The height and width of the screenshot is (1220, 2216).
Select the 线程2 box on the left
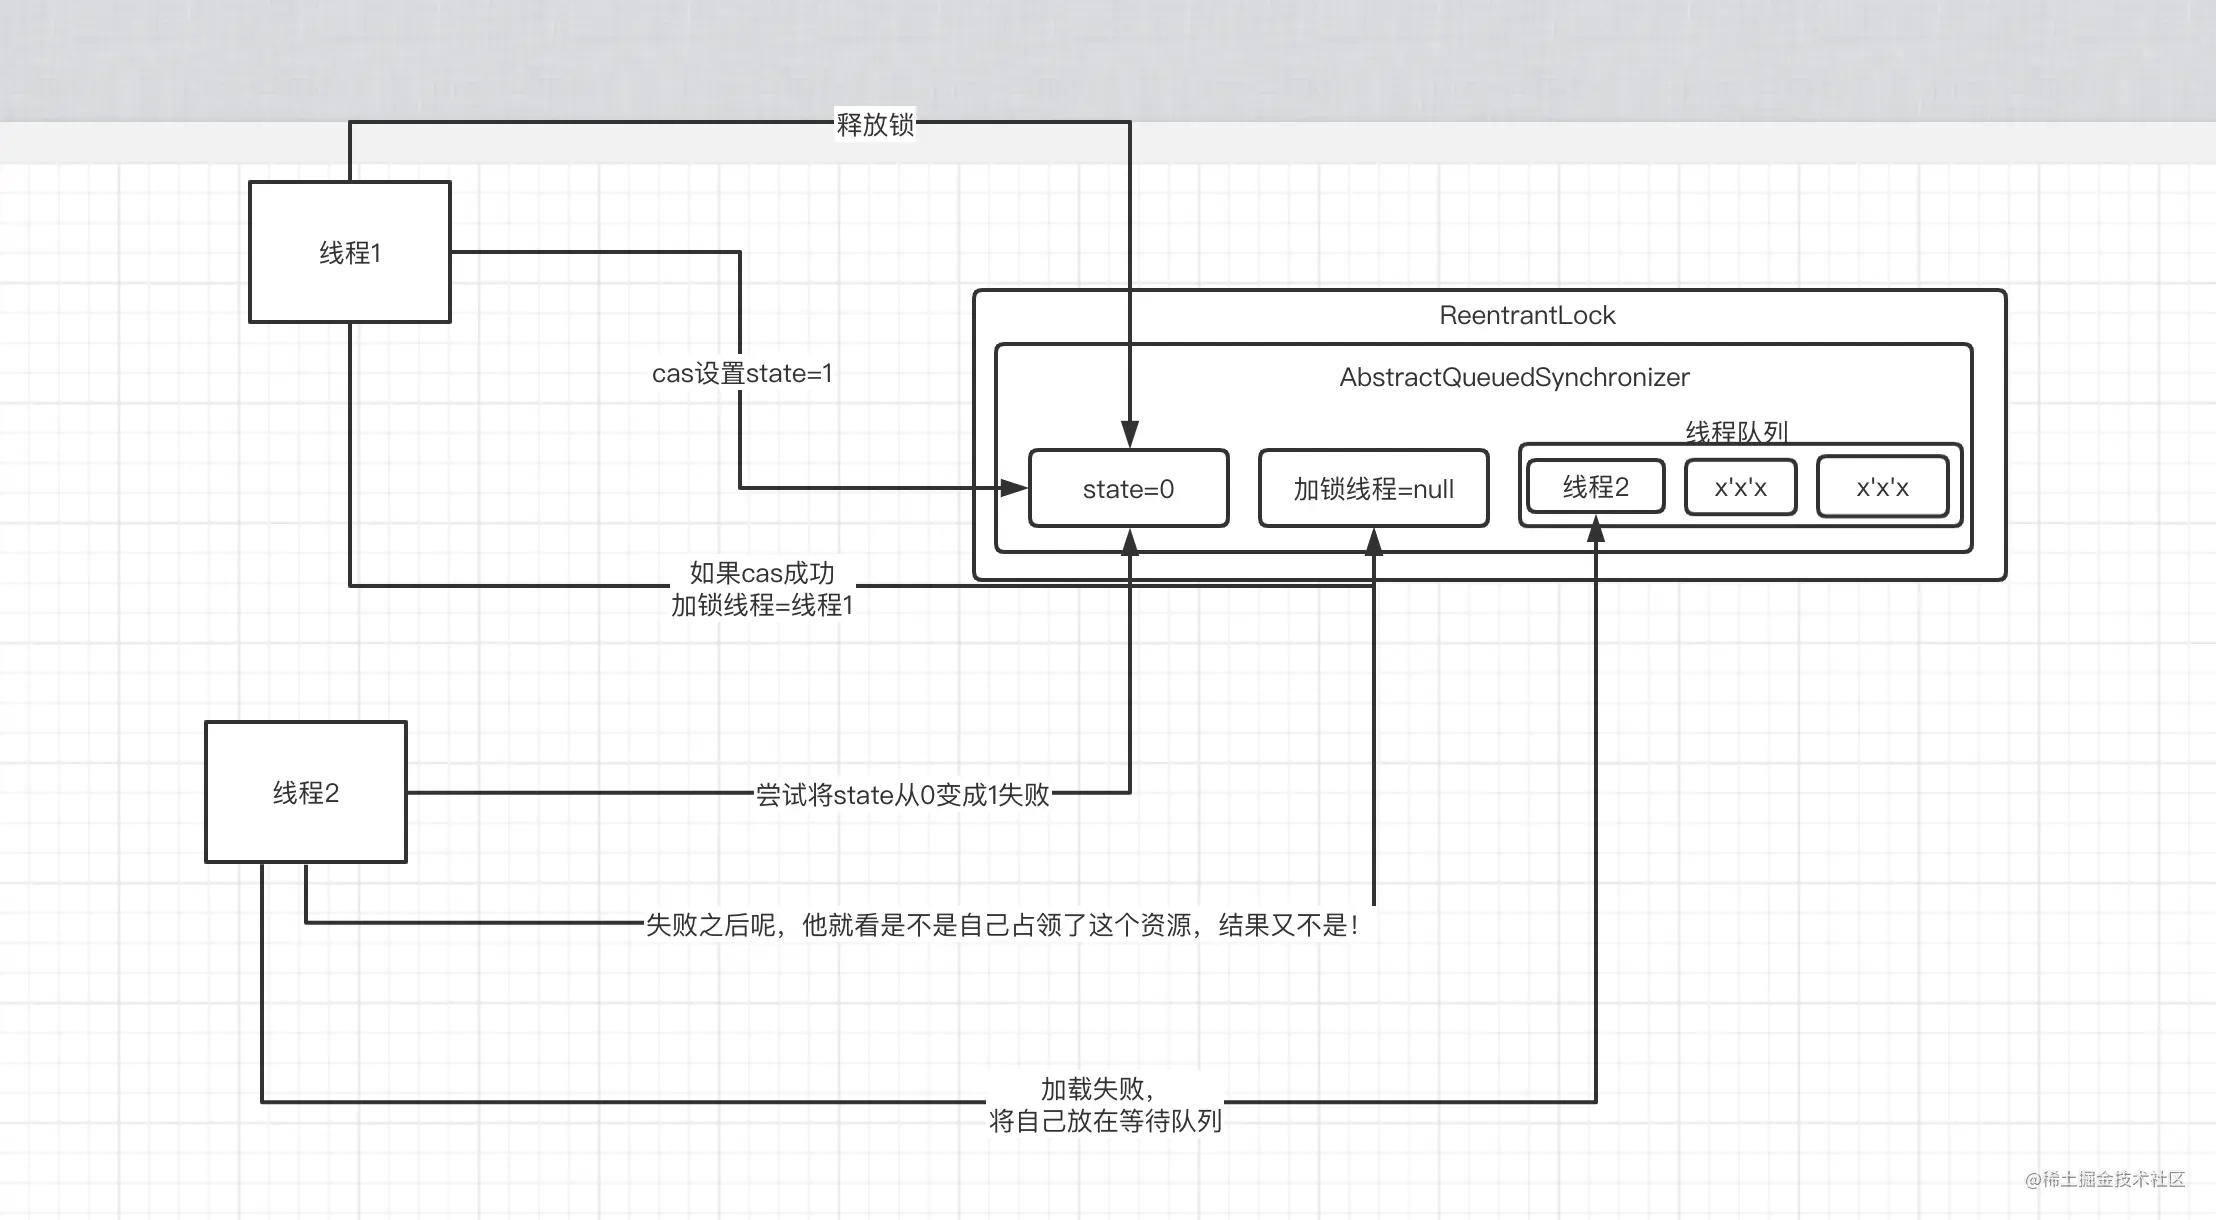(306, 792)
